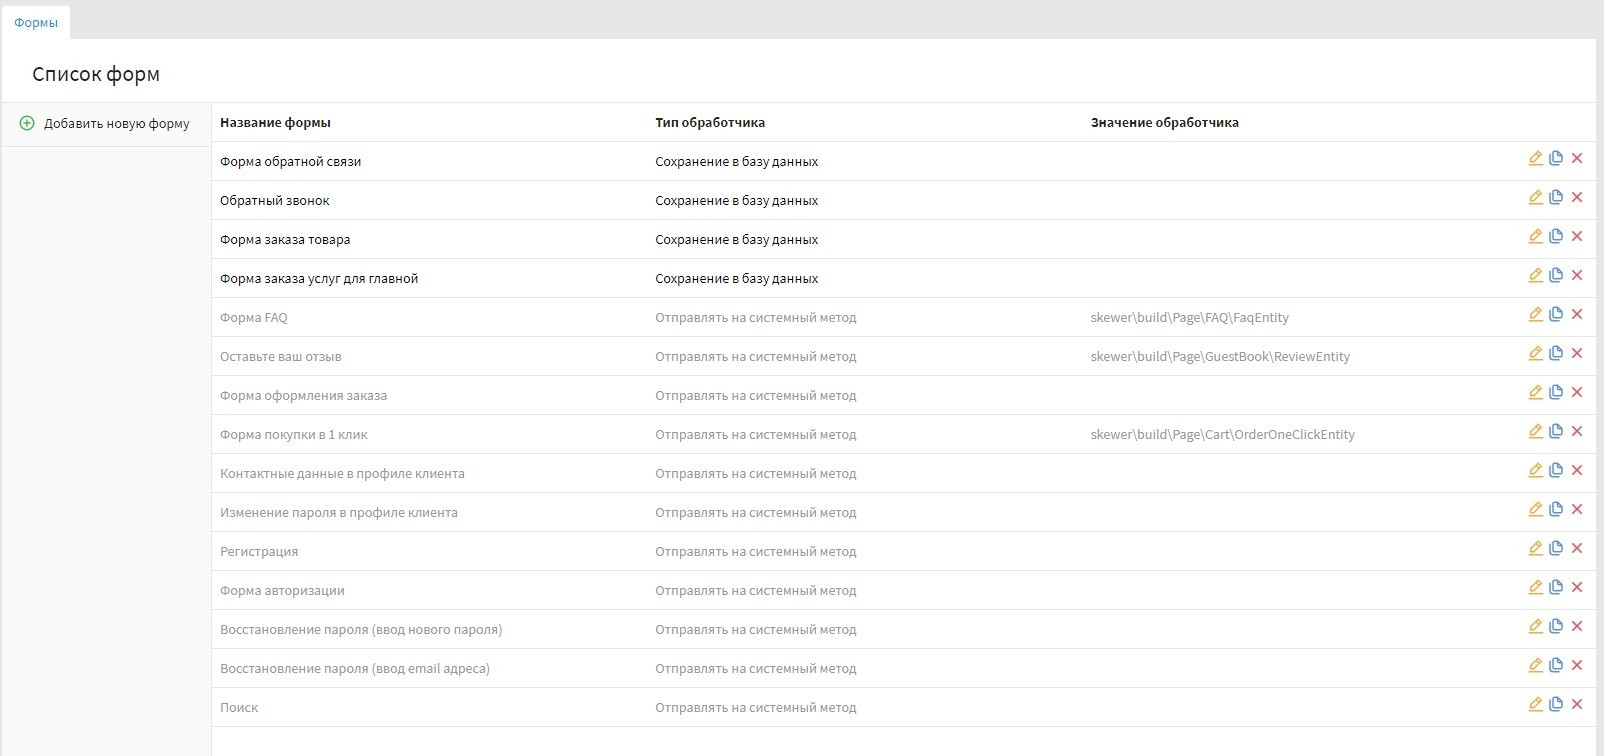Delete the Форма заказа товара row

[1577, 236]
